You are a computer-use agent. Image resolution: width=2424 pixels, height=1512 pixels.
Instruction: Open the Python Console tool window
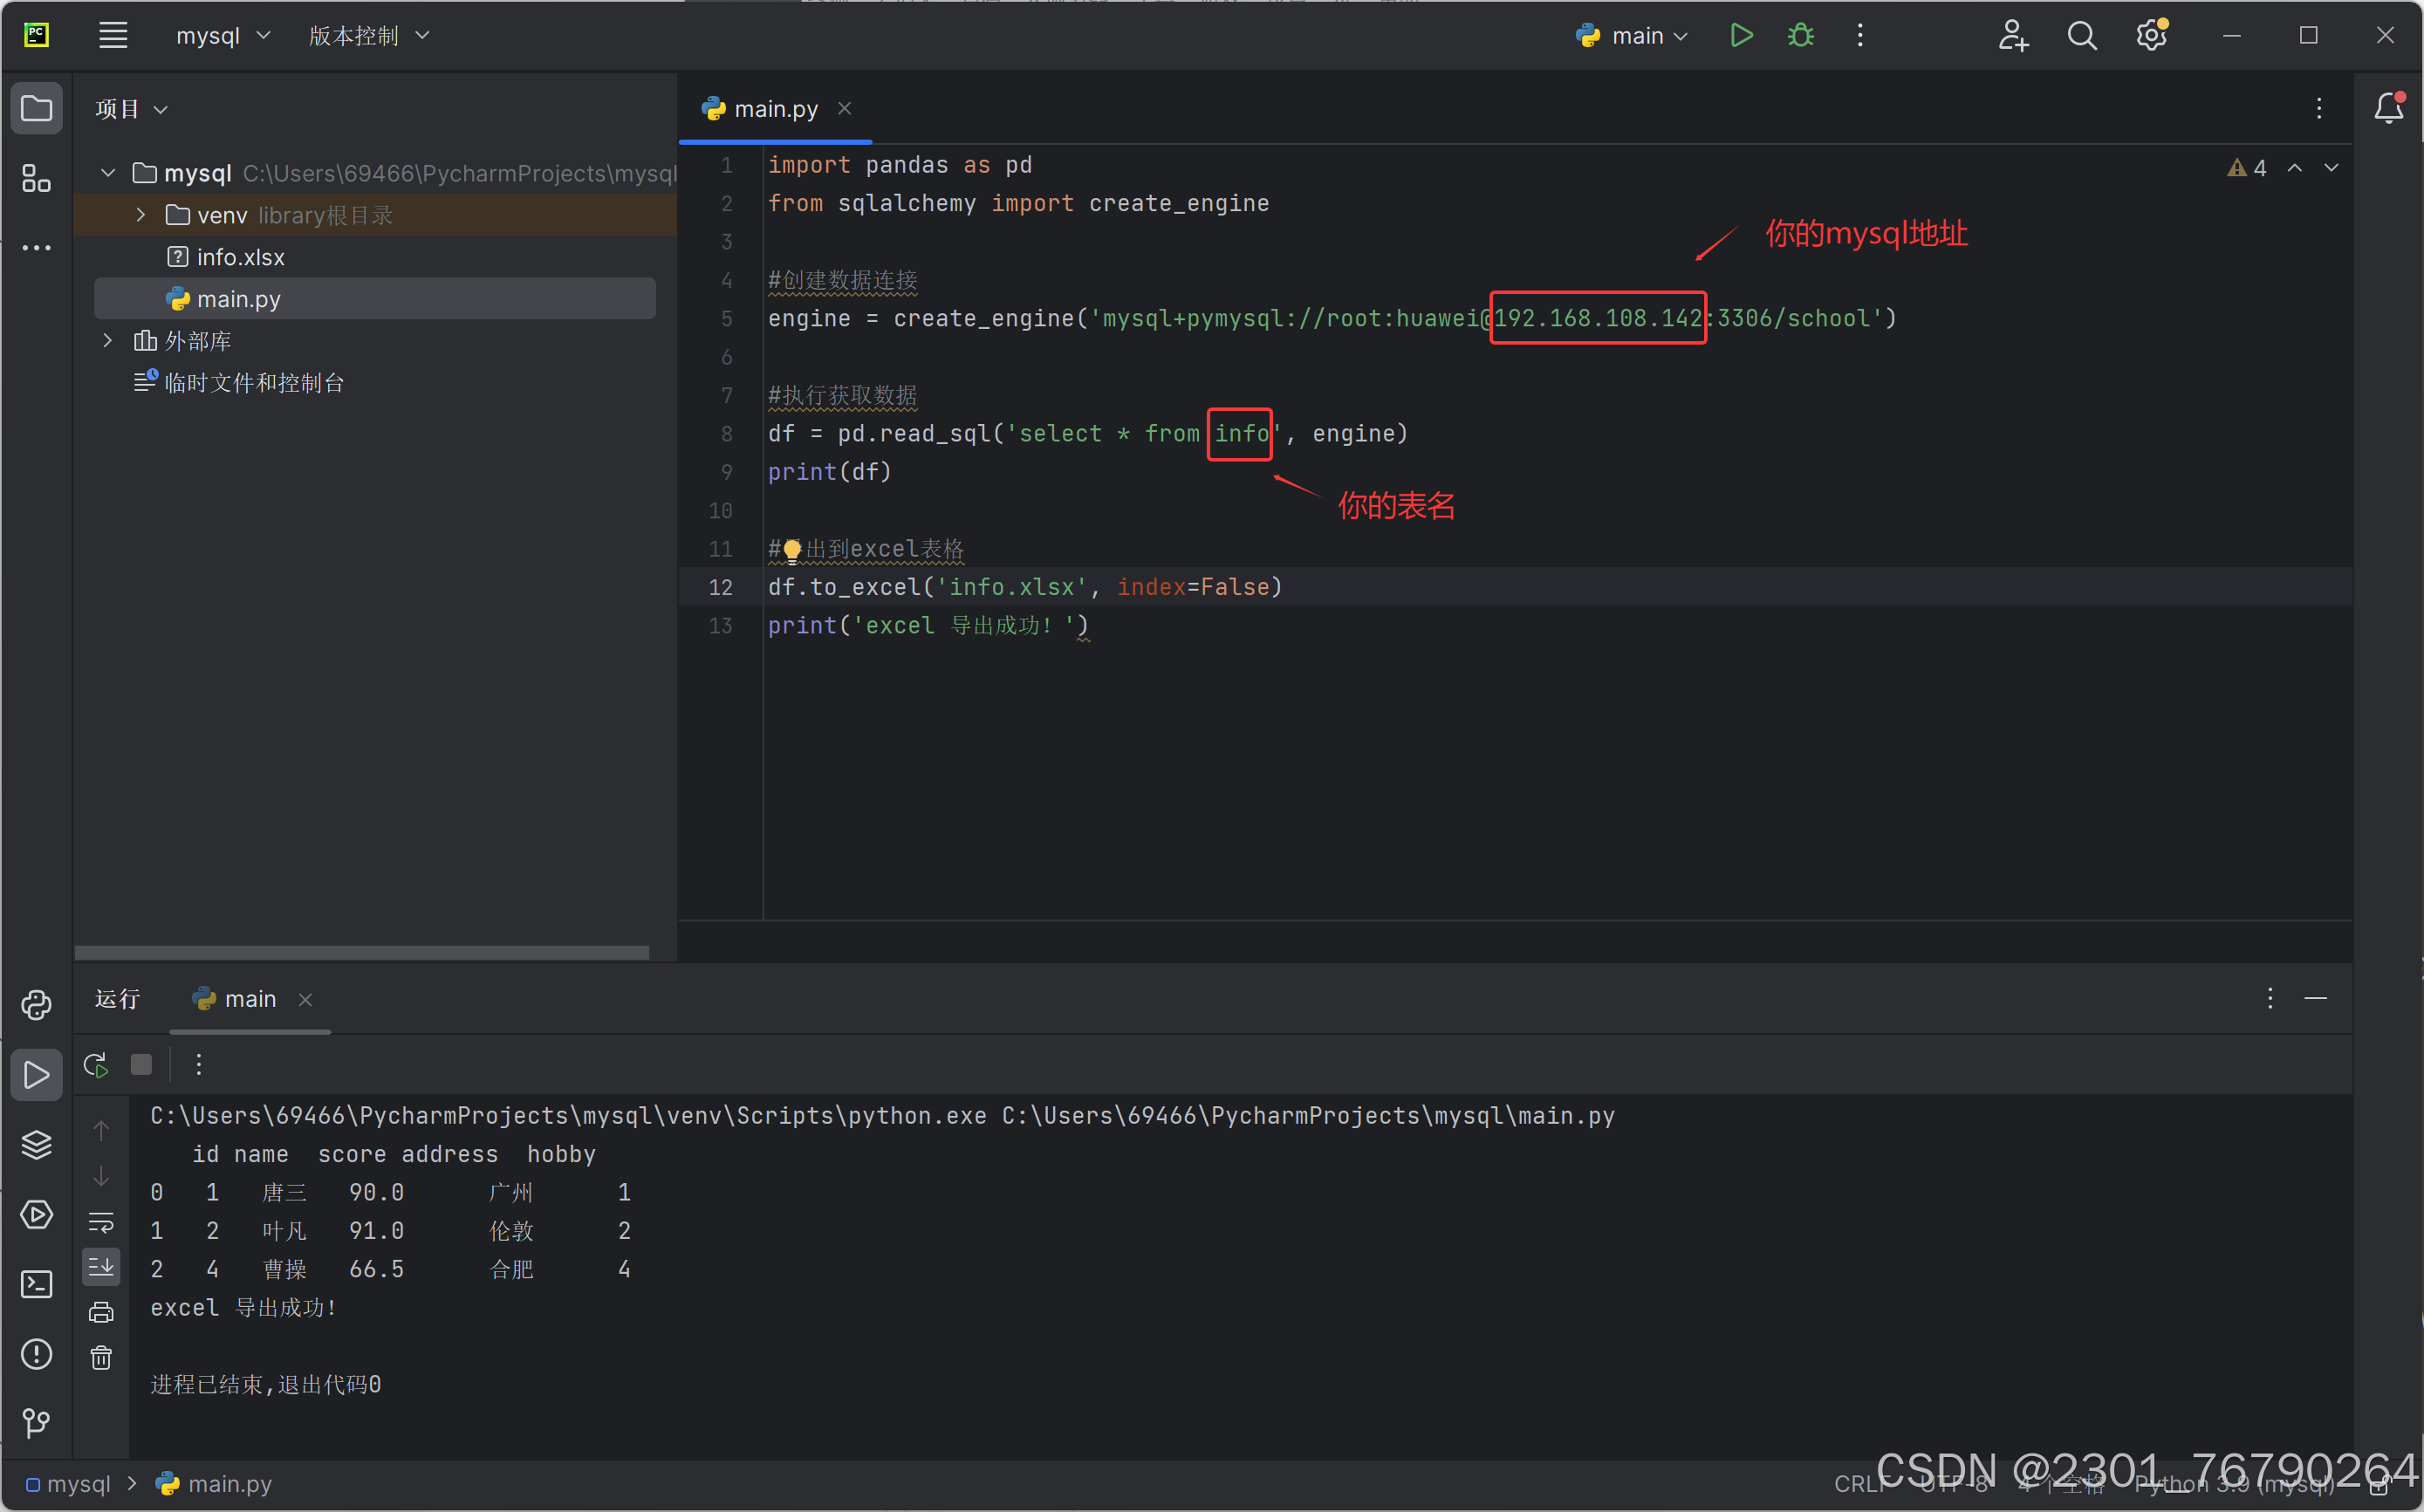coord(37,1004)
